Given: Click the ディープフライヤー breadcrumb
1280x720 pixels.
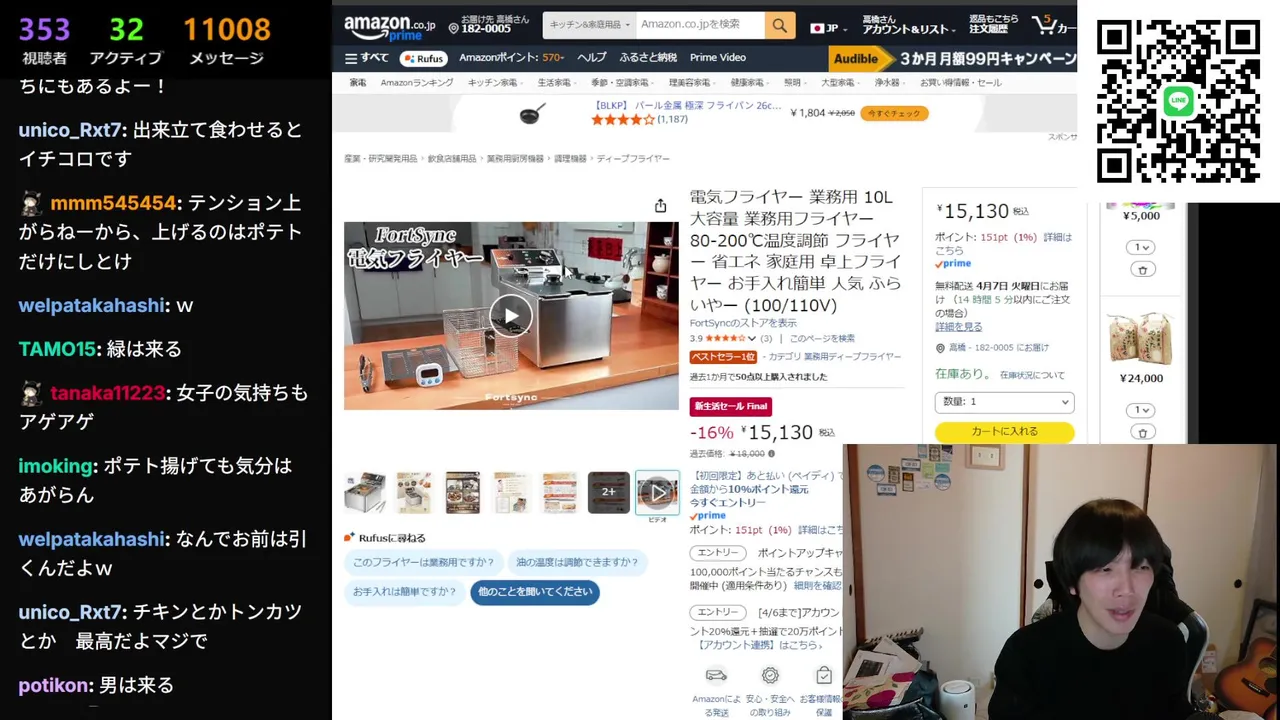Looking at the screenshot, I should pyautogui.click(x=633, y=159).
